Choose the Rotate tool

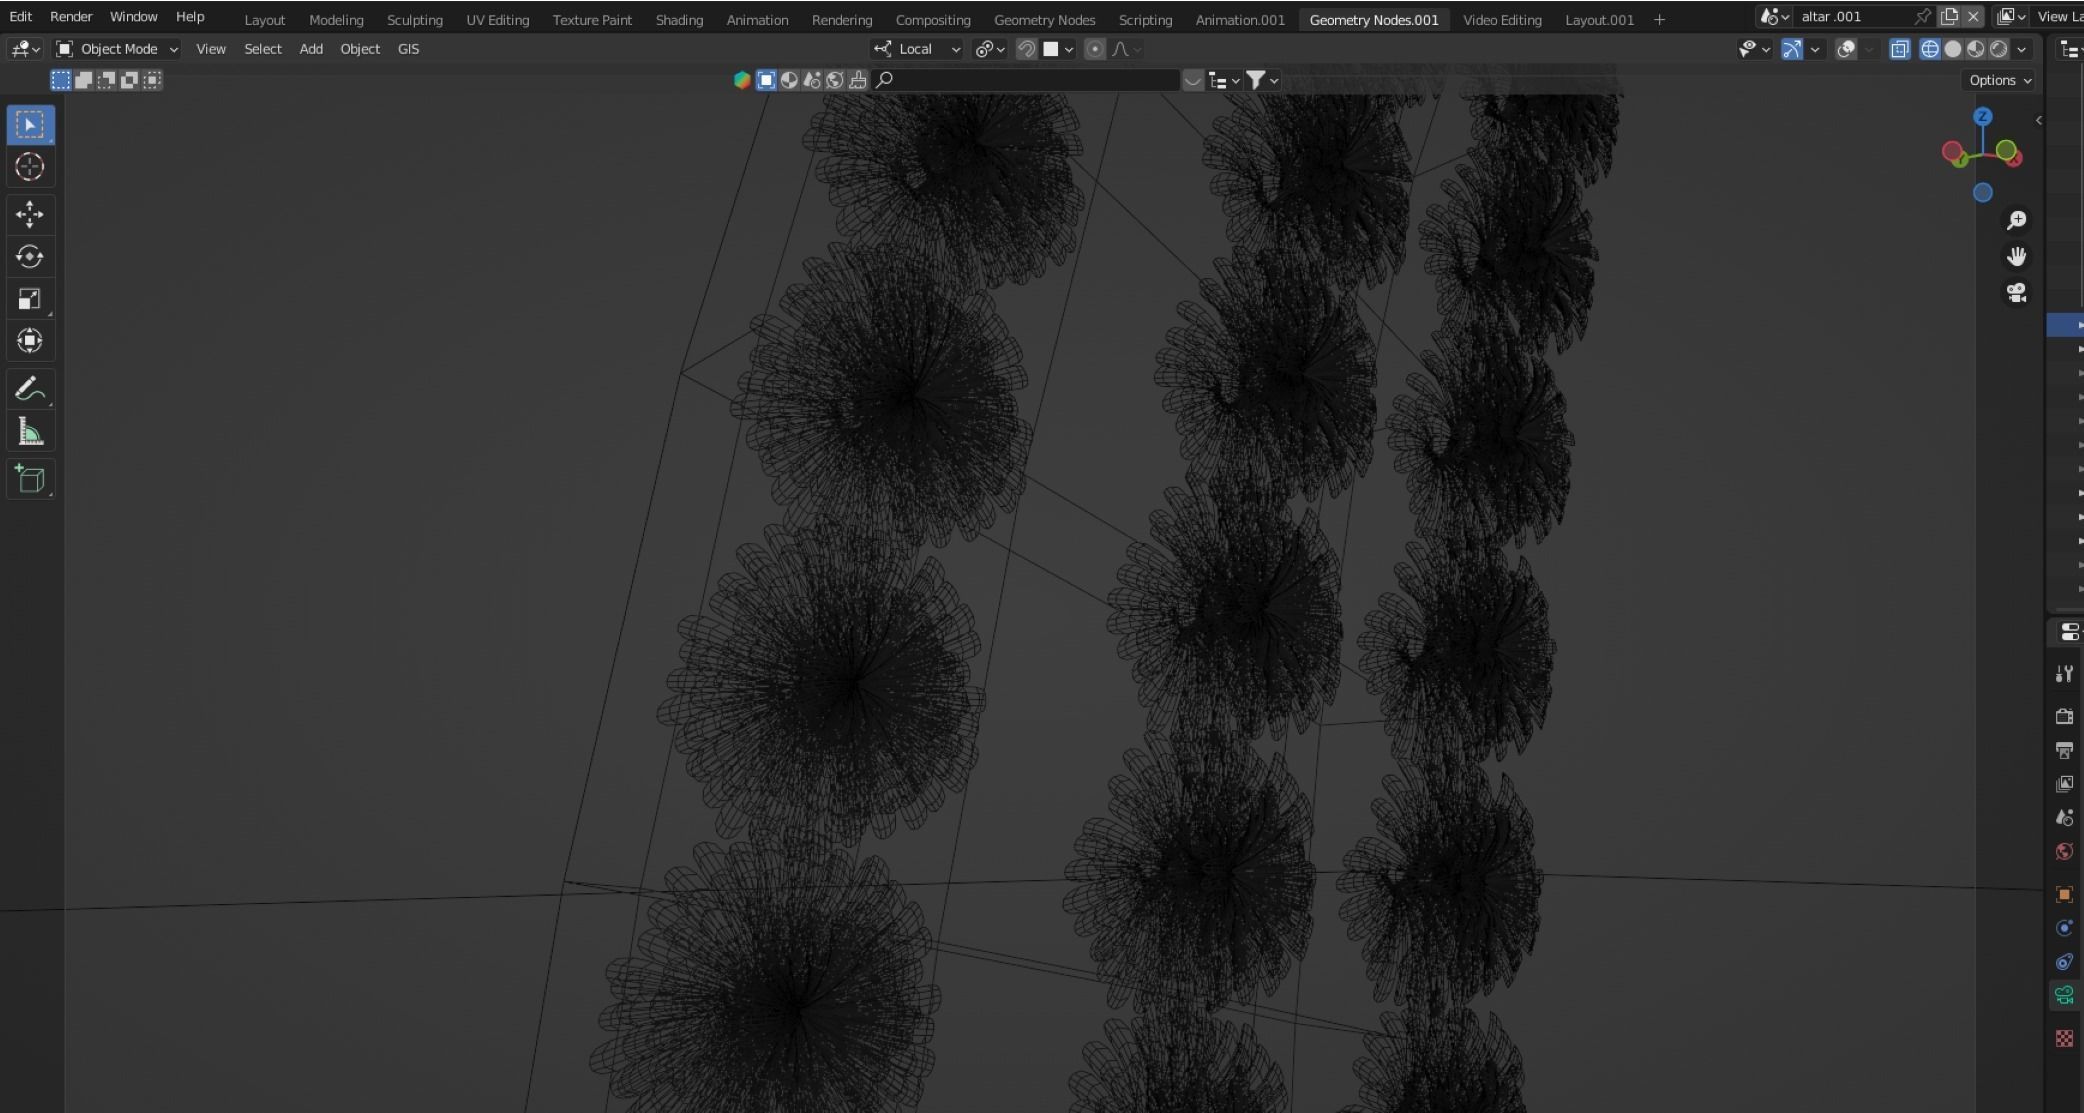point(29,256)
